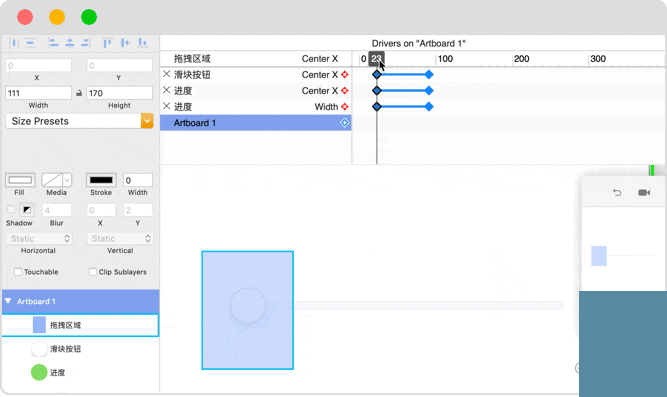667x397 pixels.
Task: Add keyframe on 进度 Center X row
Action: [x=345, y=91]
